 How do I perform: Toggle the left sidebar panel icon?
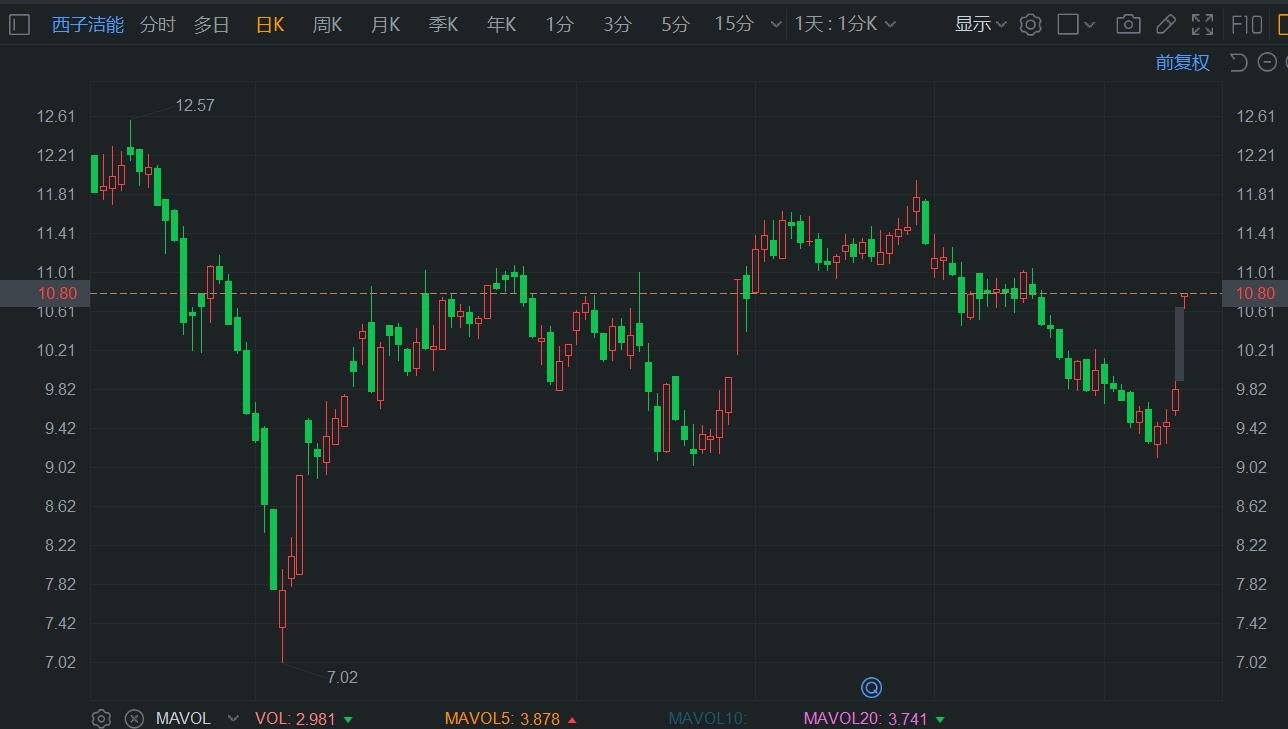tap(19, 25)
